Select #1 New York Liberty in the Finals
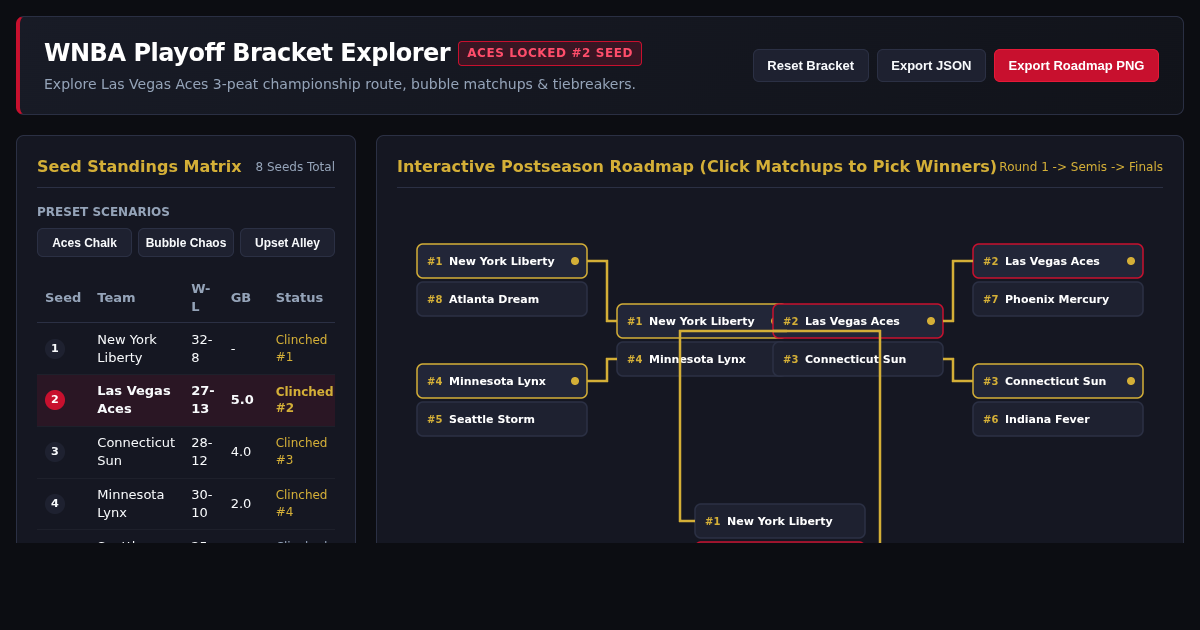This screenshot has width=1200, height=630. click(780, 521)
